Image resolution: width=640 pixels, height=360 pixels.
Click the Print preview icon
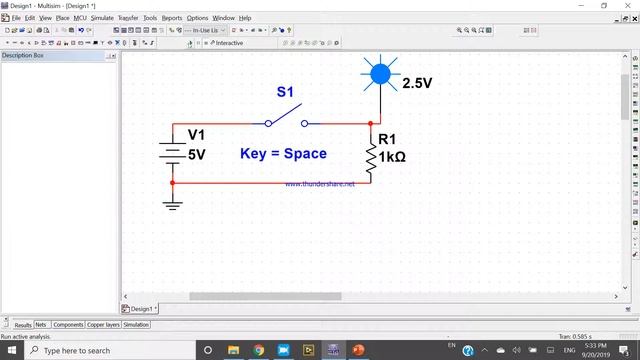47,30
